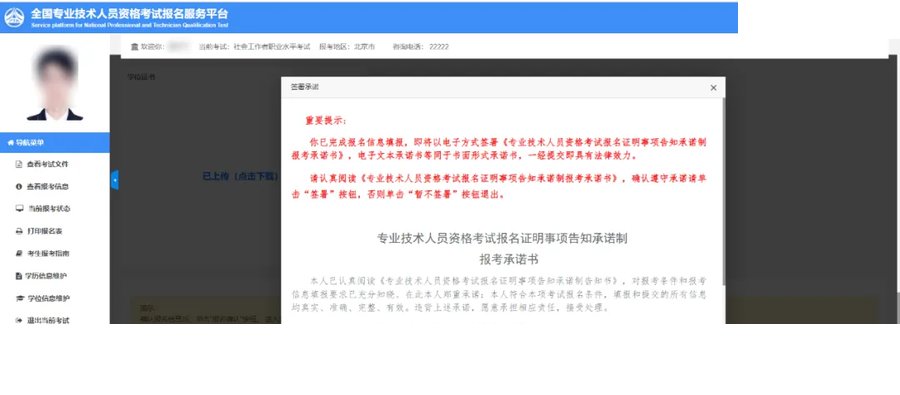The width and height of the screenshot is (900, 395).
Task: Click the candidate profile photo
Action: click(55, 84)
